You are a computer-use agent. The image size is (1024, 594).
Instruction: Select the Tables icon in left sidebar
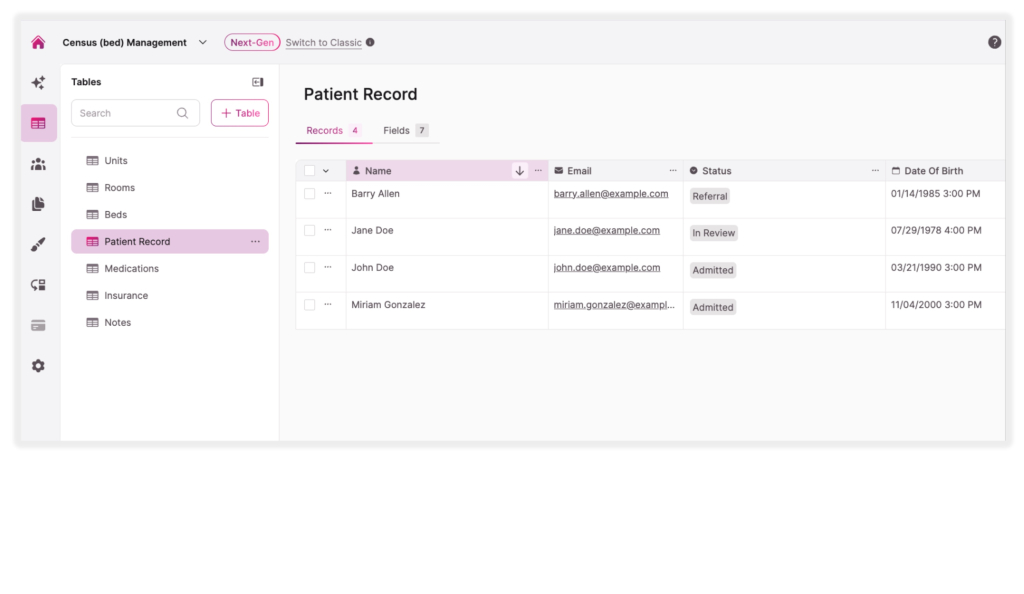pyautogui.click(x=38, y=122)
